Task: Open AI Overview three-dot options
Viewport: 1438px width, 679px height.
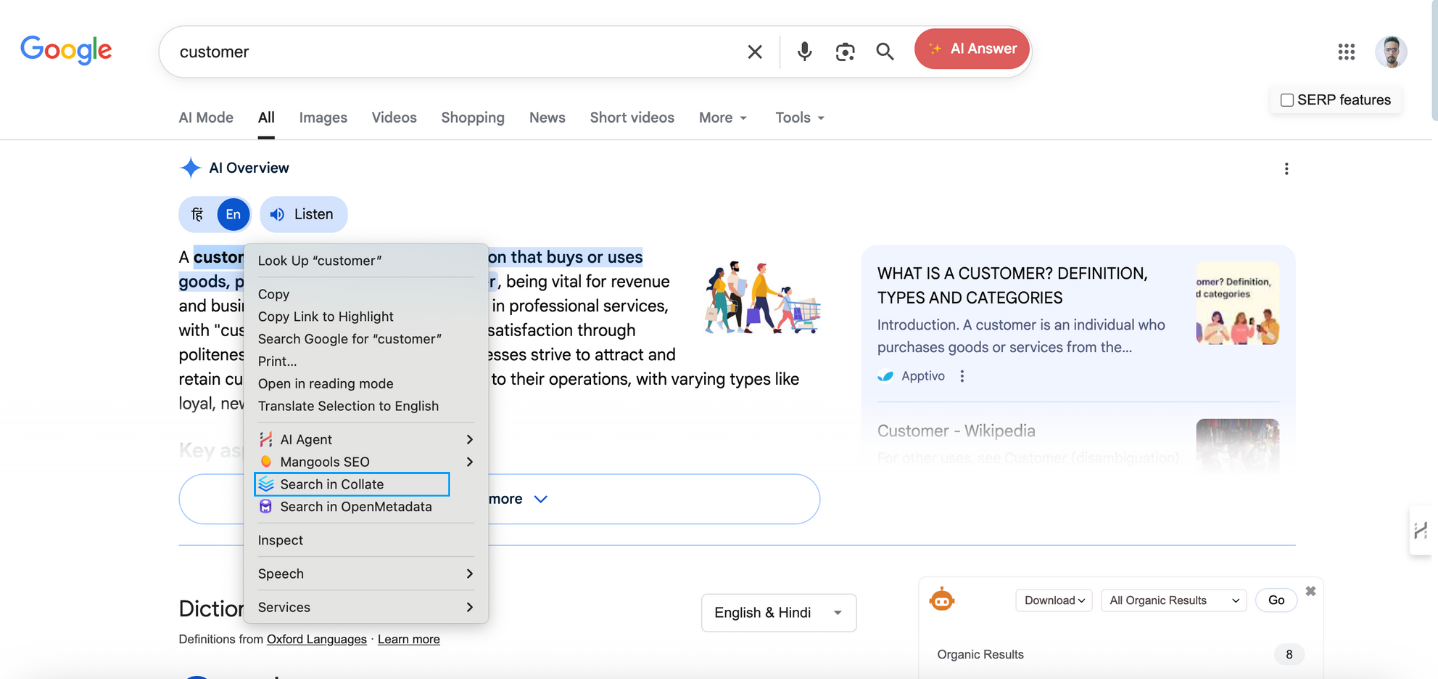Action: click(x=1286, y=169)
